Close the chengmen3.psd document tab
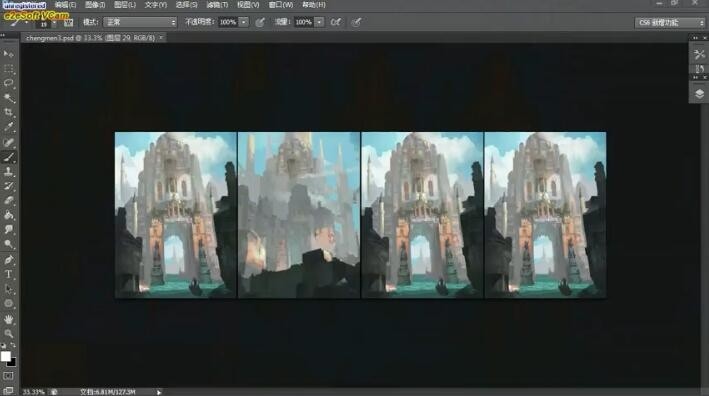The width and height of the screenshot is (709, 396). coord(161,38)
